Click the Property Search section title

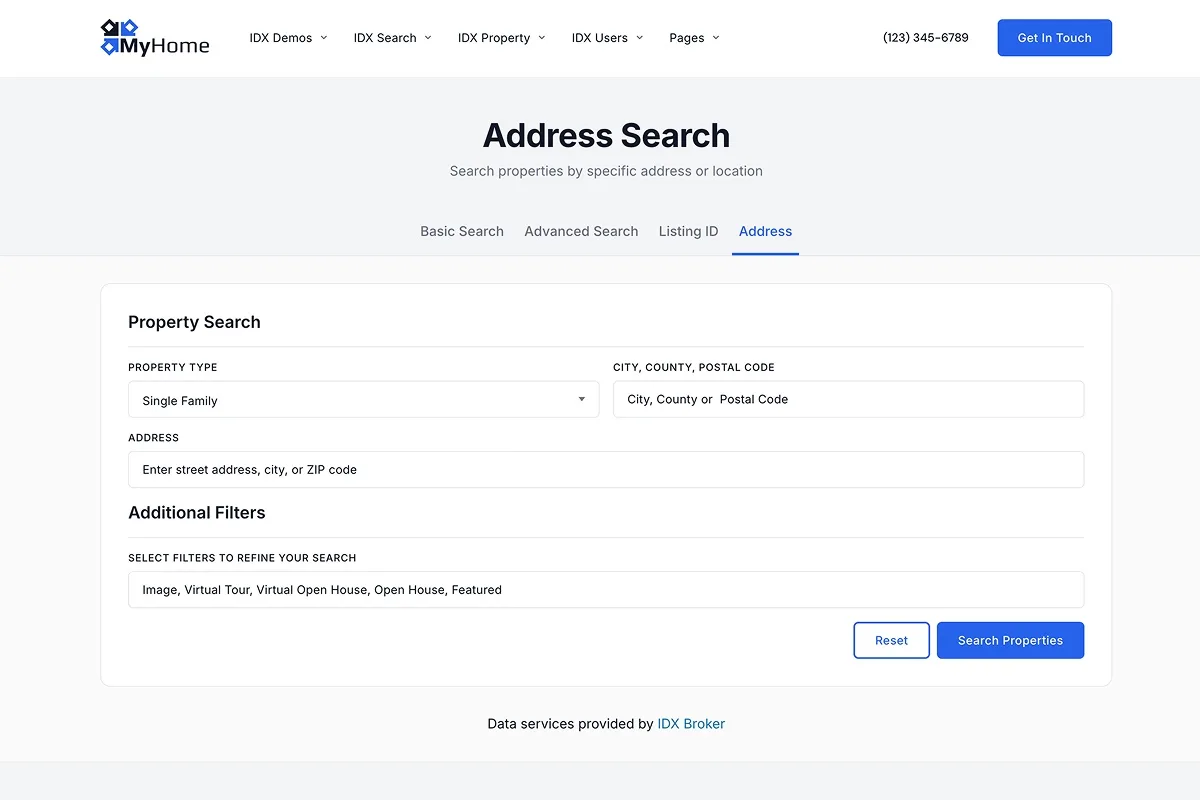coord(194,322)
